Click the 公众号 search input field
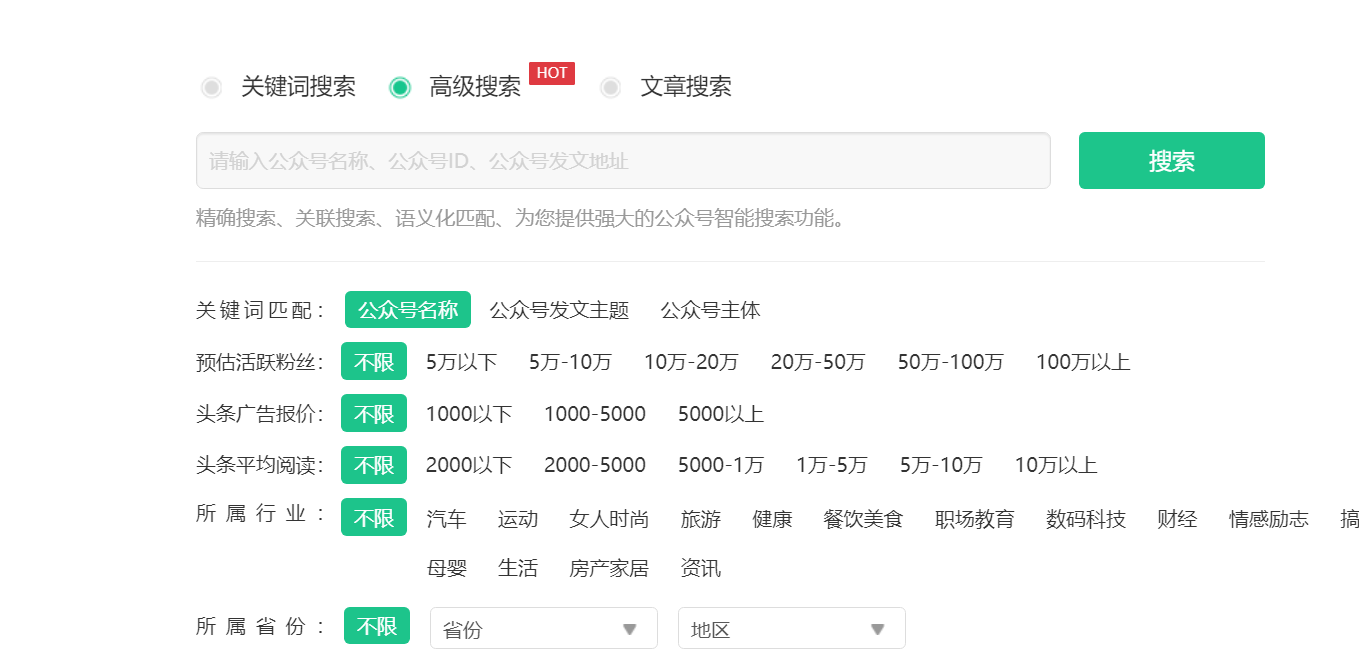This screenshot has width=1359, height=665. pos(622,161)
